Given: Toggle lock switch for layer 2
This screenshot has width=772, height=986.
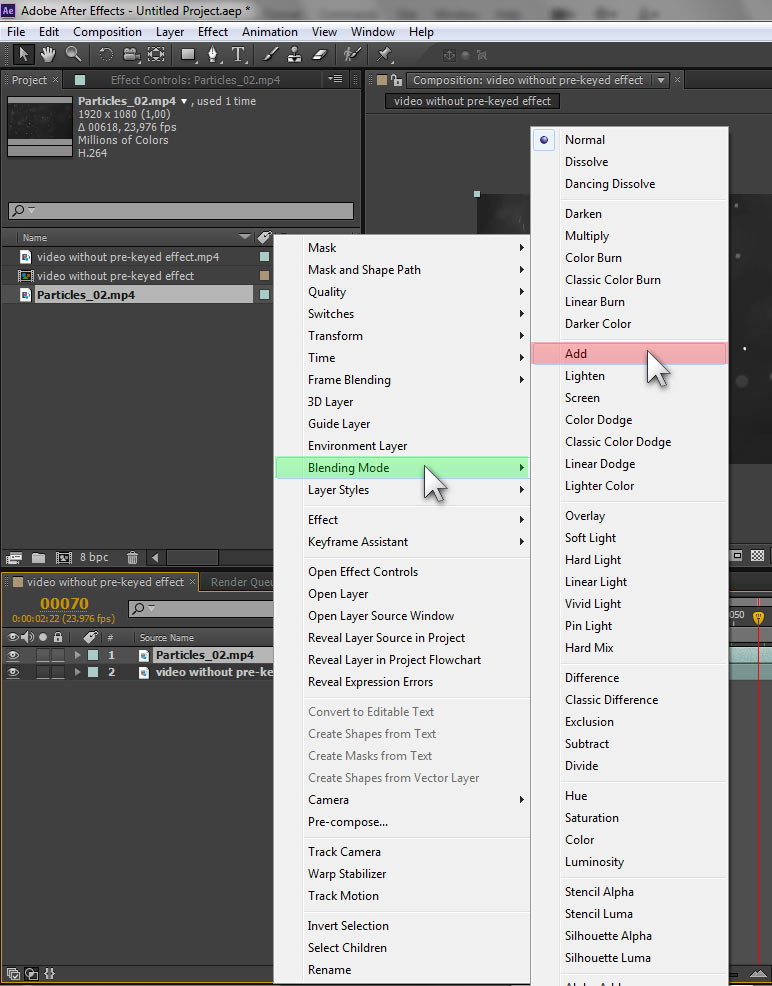Looking at the screenshot, I should (x=58, y=672).
